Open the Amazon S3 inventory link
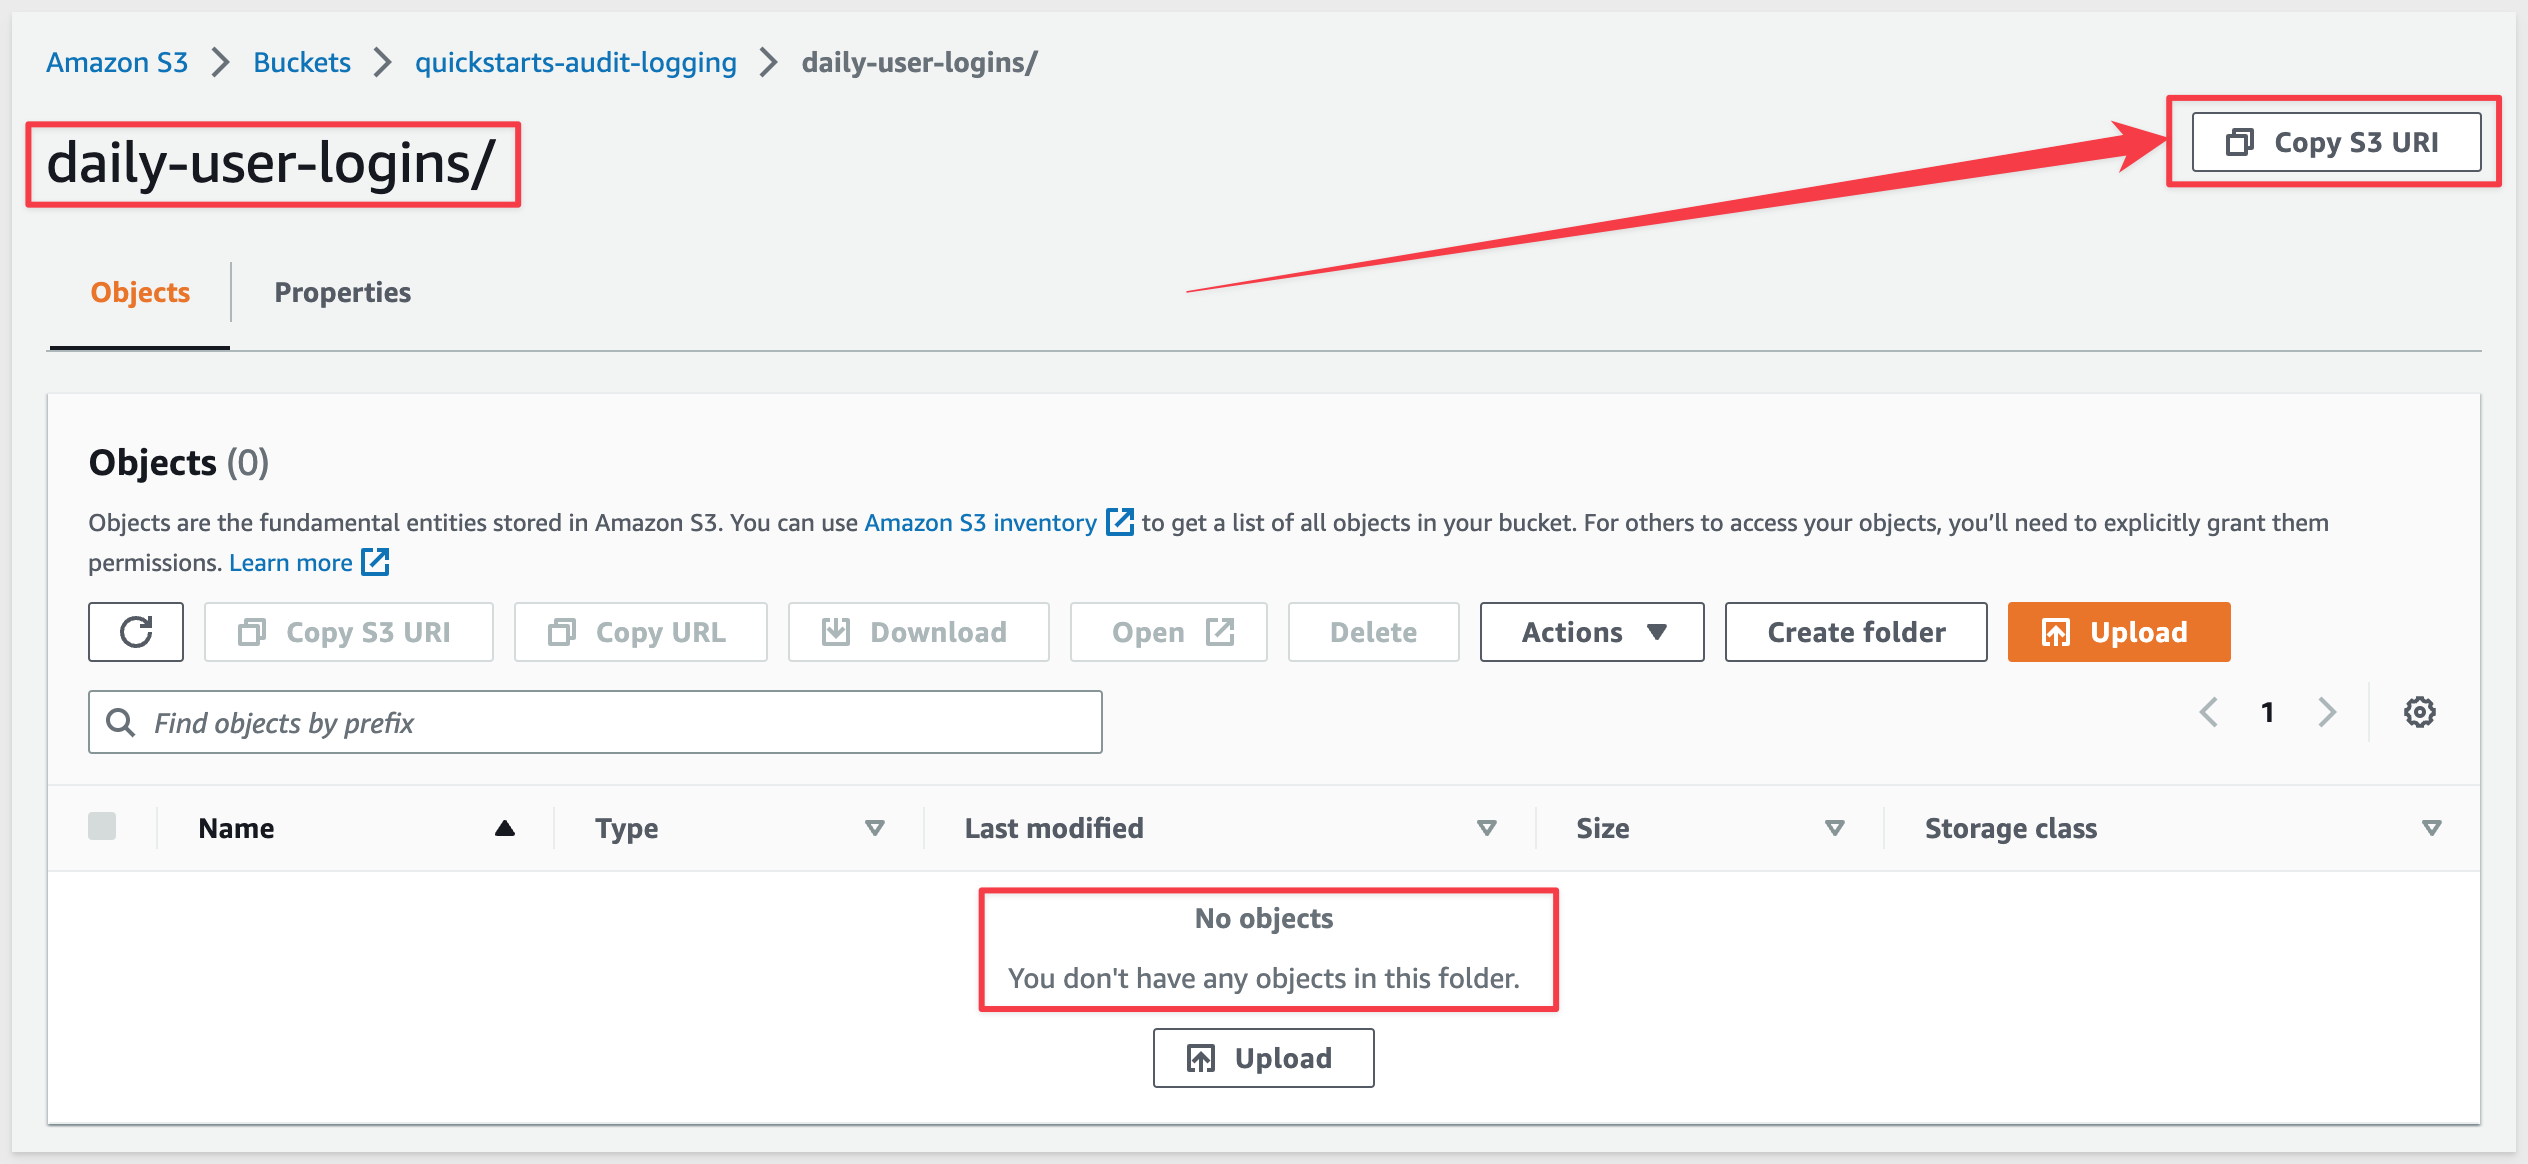This screenshot has height=1164, width=2528. point(981,522)
